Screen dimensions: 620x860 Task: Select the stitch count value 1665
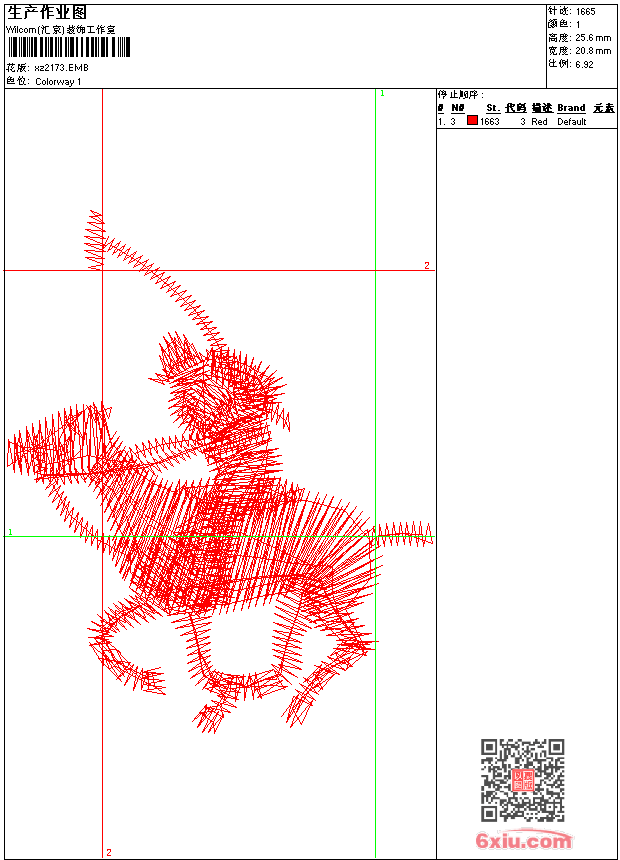click(585, 12)
